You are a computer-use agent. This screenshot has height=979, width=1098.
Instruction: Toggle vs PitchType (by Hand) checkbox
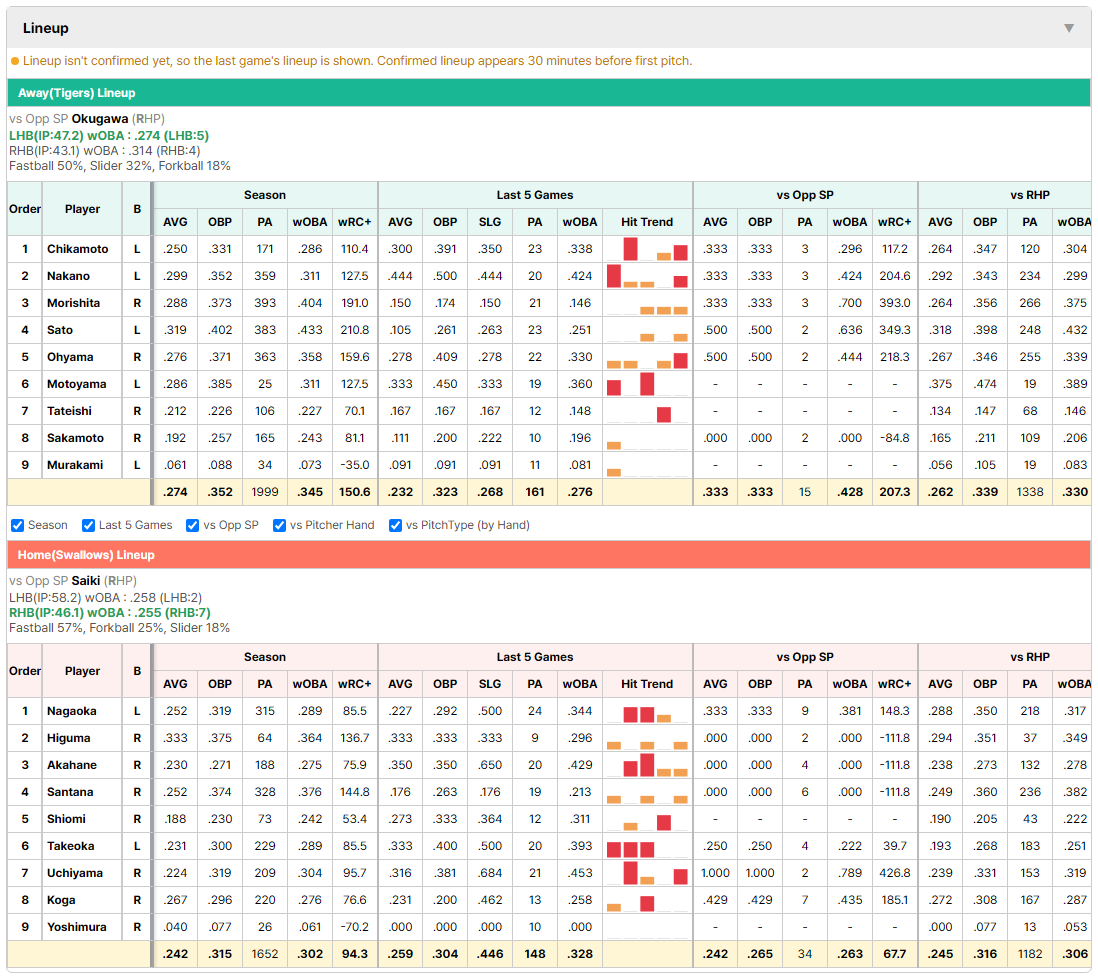396,525
